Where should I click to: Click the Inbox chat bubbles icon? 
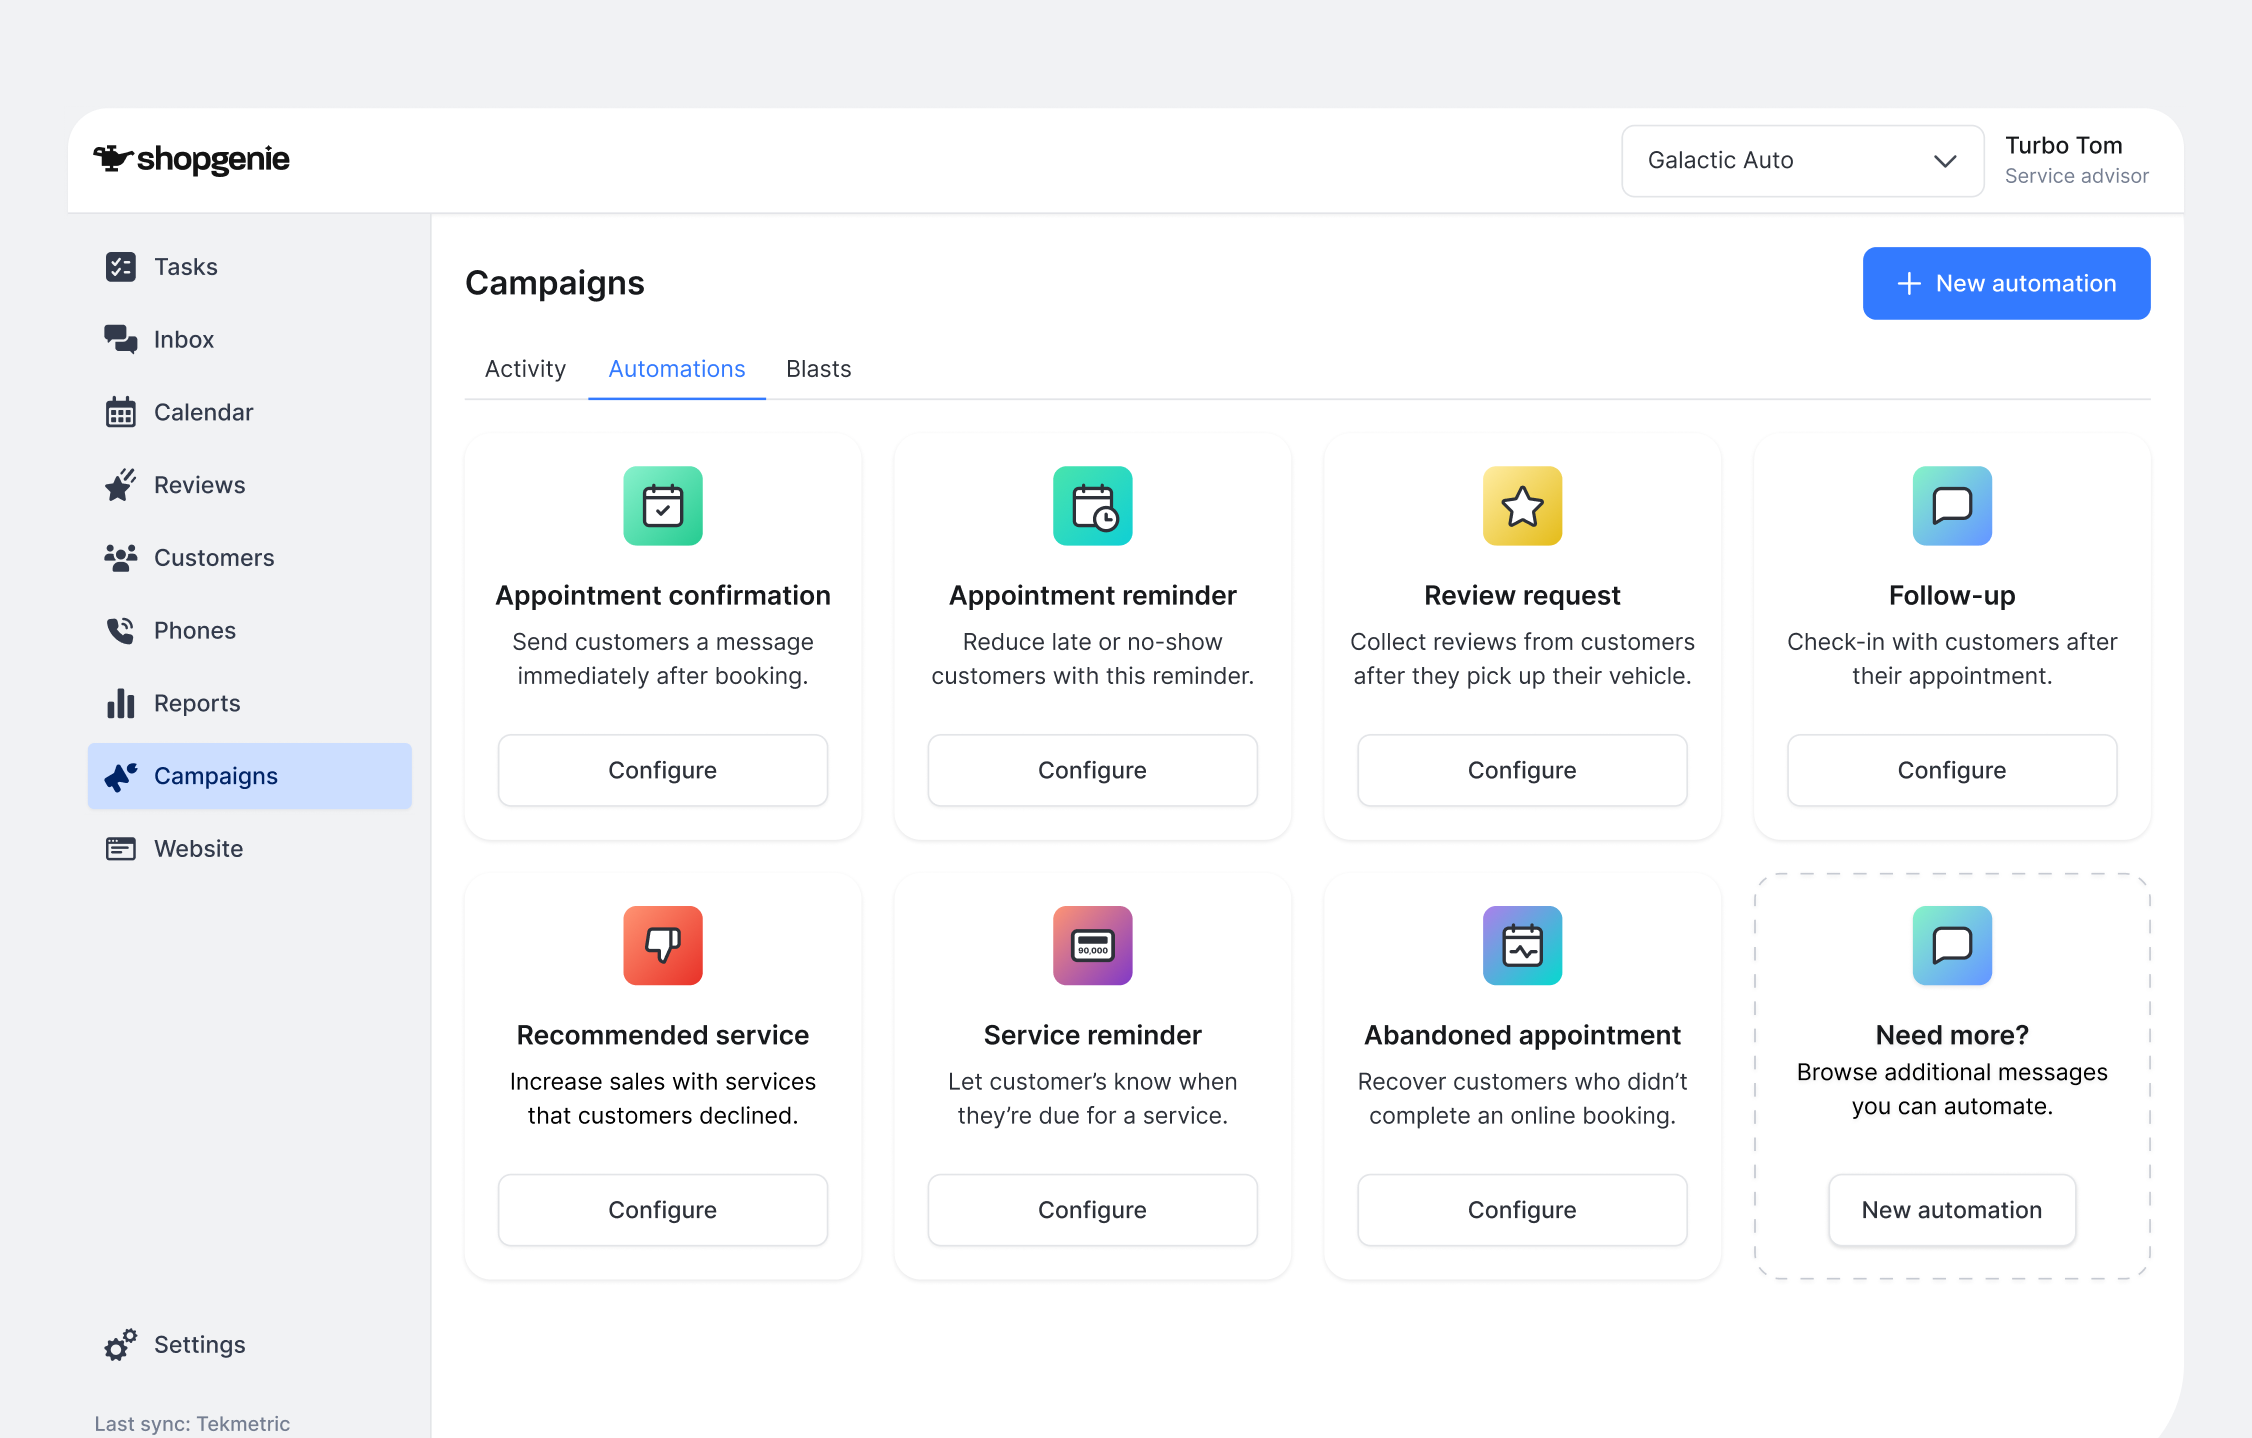[120, 339]
